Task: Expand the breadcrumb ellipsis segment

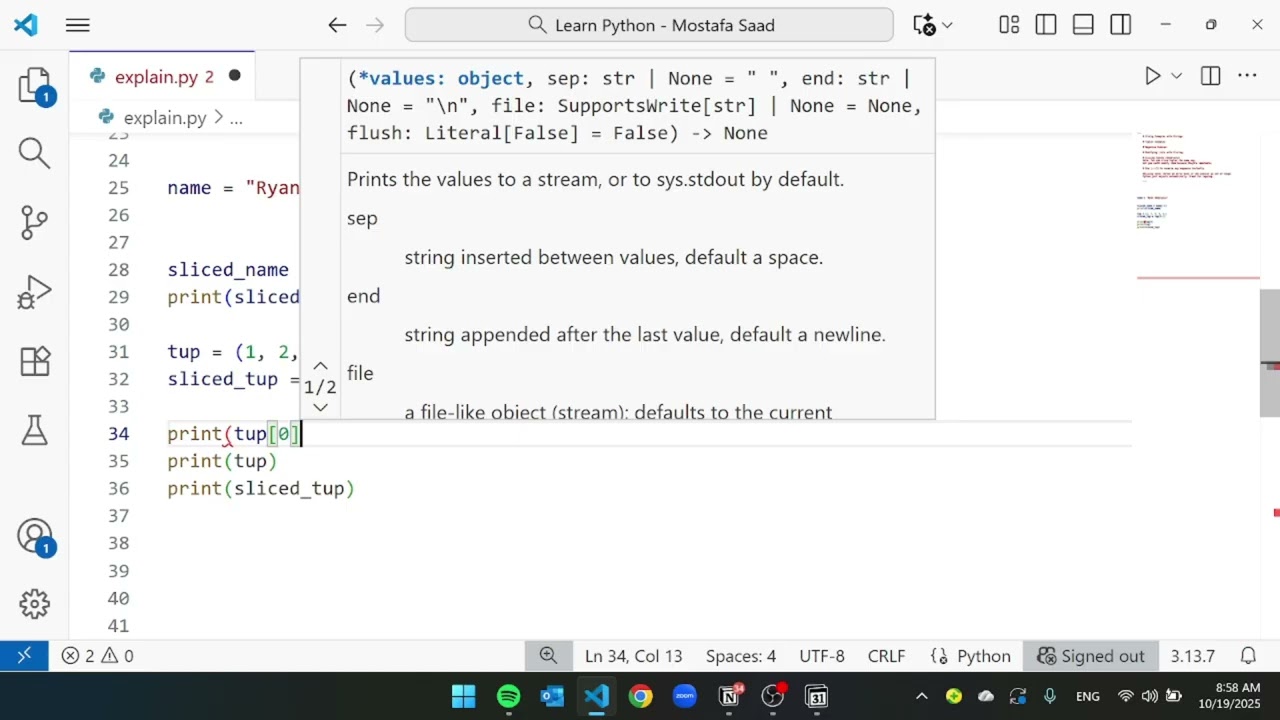Action: pos(236,118)
